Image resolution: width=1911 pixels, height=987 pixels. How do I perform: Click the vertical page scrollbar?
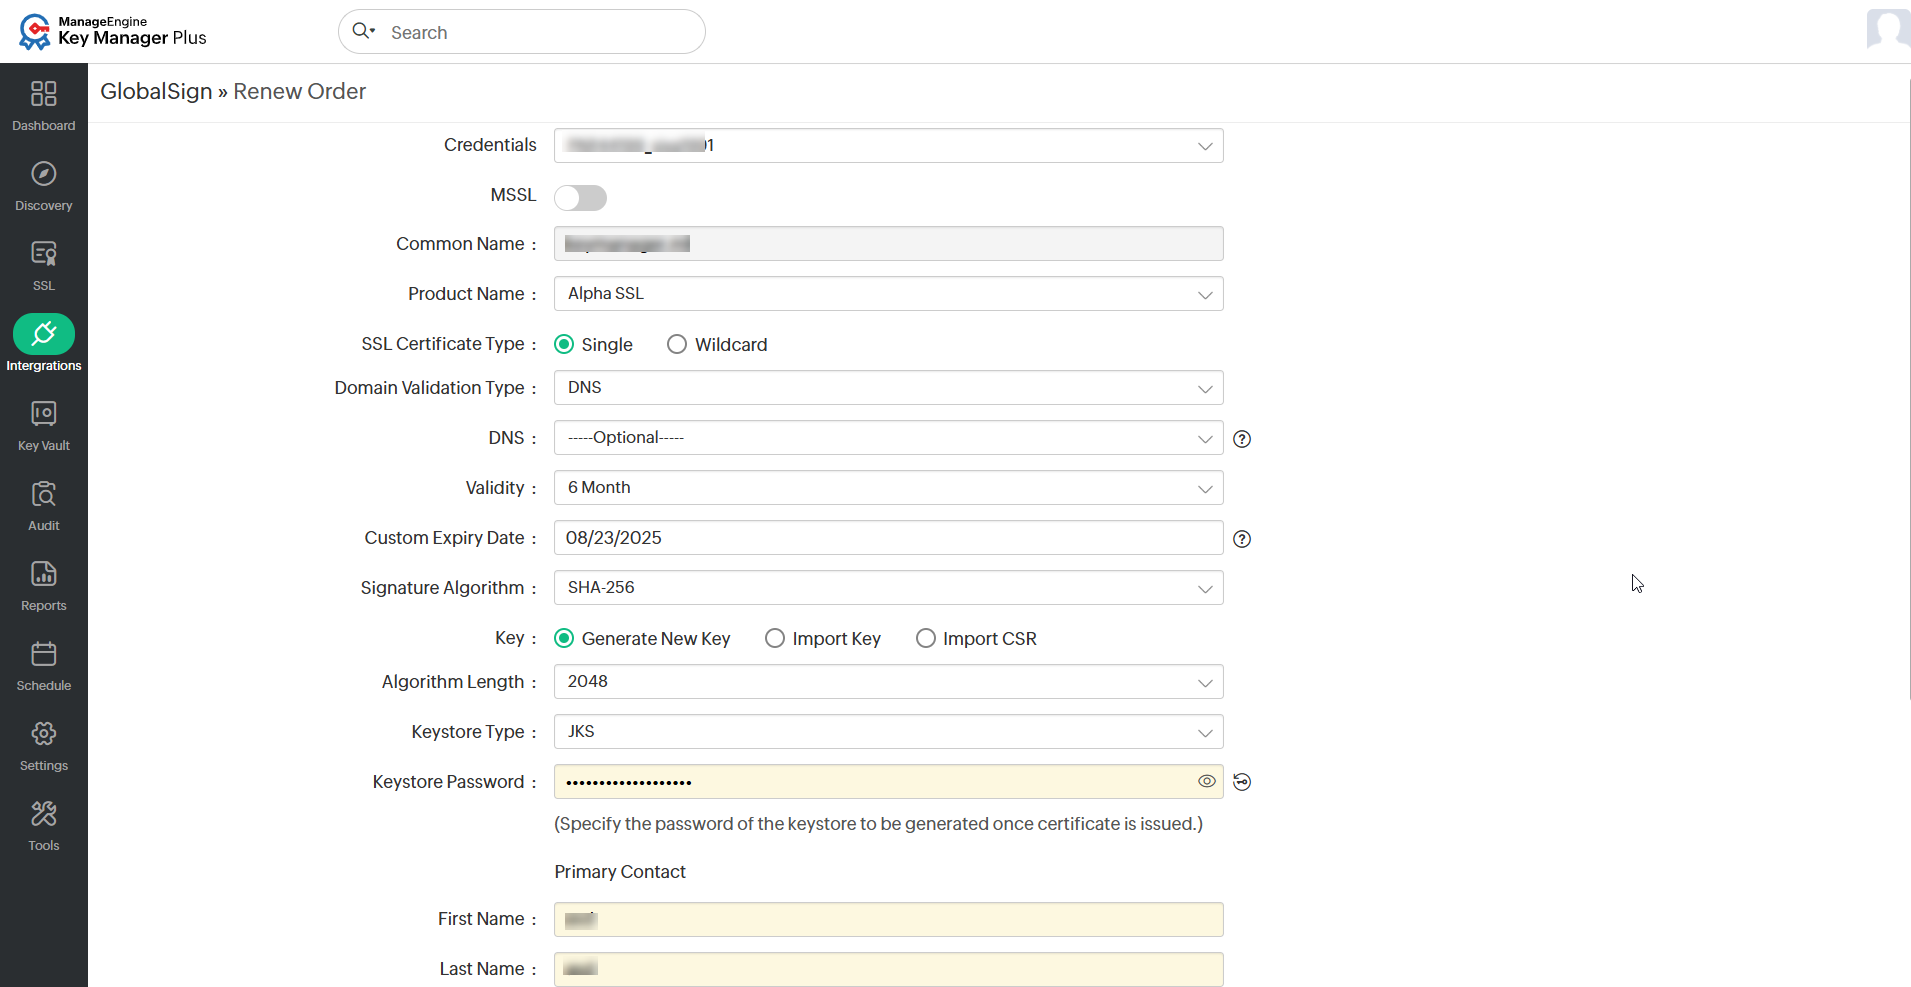[1908, 390]
